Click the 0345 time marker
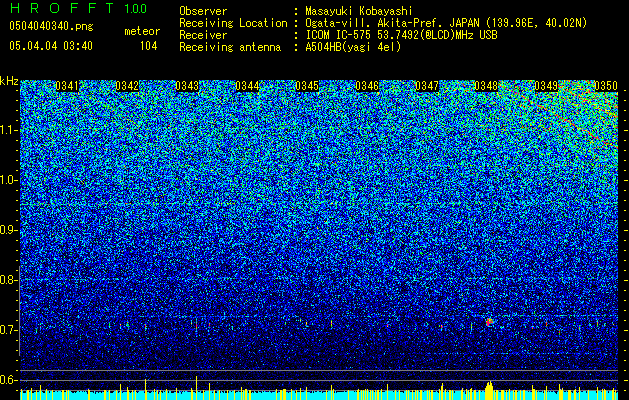629x400 pixels. 307,86
